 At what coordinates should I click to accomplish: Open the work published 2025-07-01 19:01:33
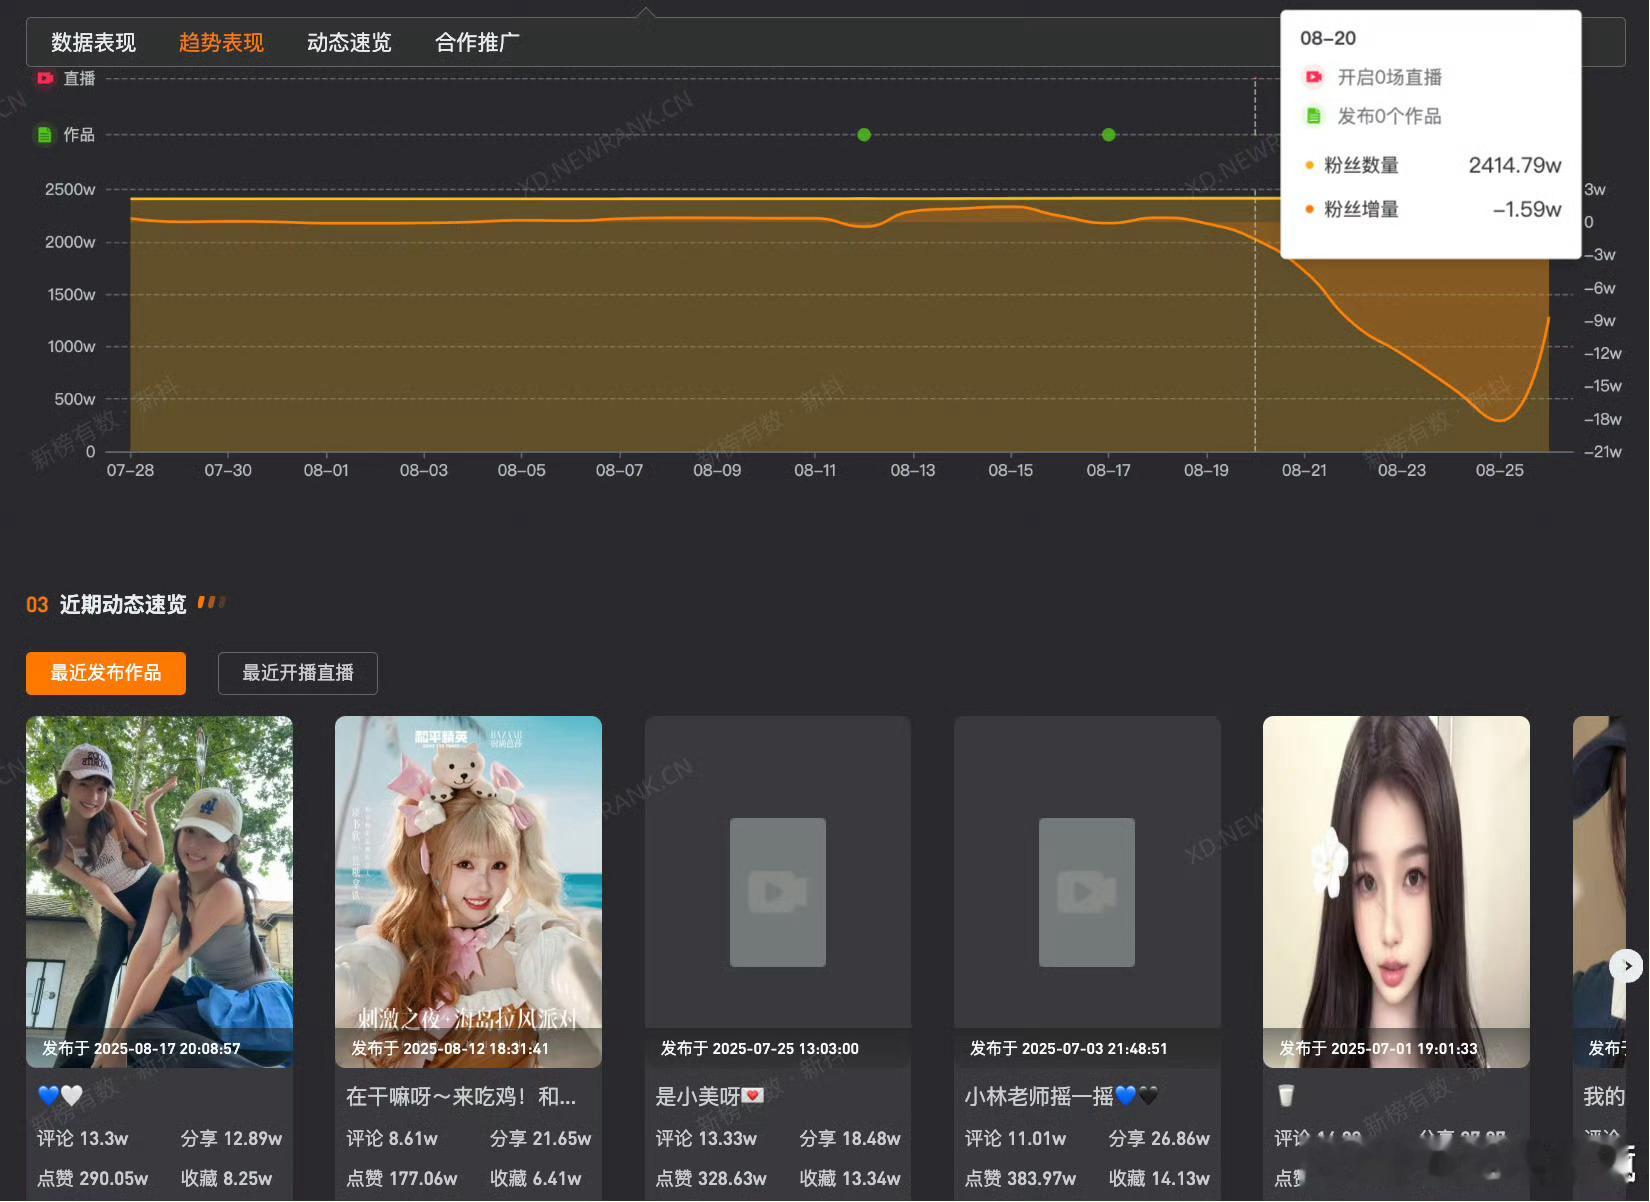(x=1396, y=891)
